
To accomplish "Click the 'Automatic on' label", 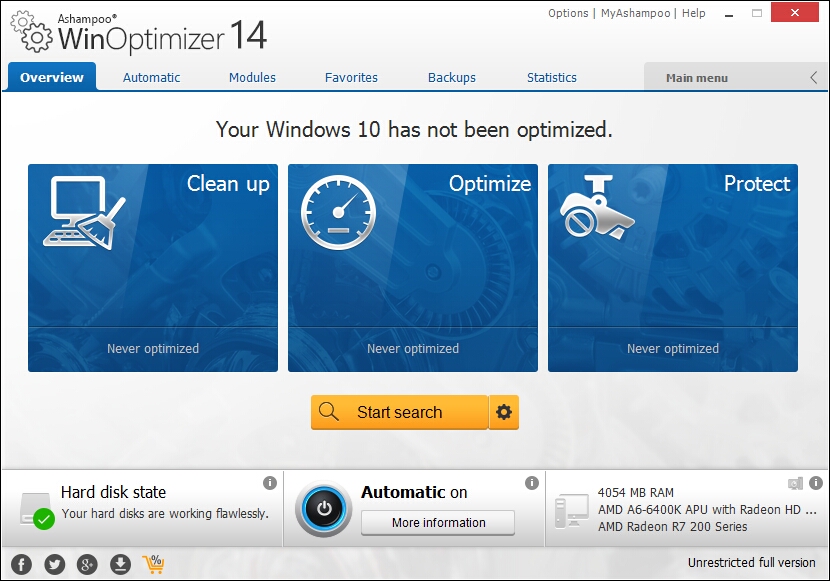I will (x=414, y=492).
